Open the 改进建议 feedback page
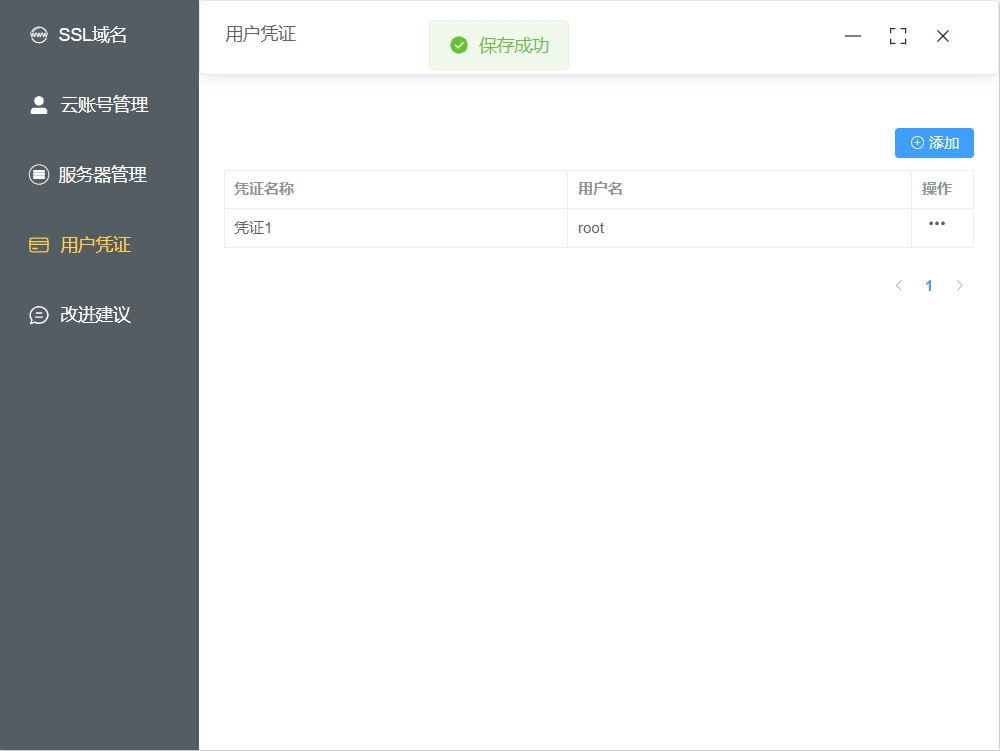 click(x=95, y=315)
